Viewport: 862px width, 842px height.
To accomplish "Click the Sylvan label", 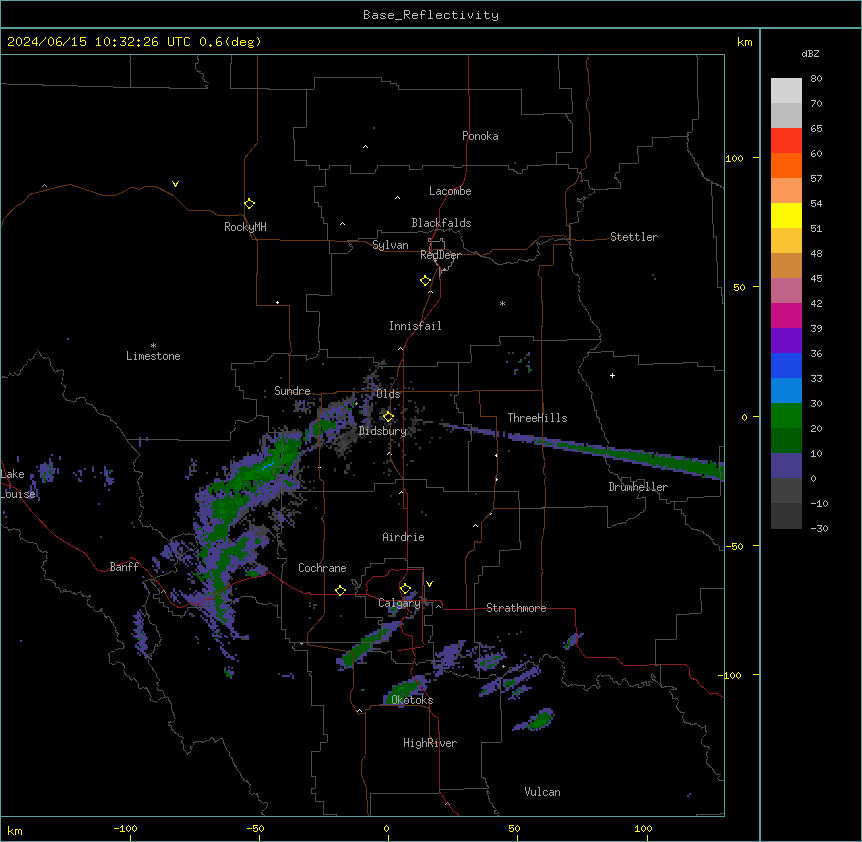I will [x=390, y=245].
